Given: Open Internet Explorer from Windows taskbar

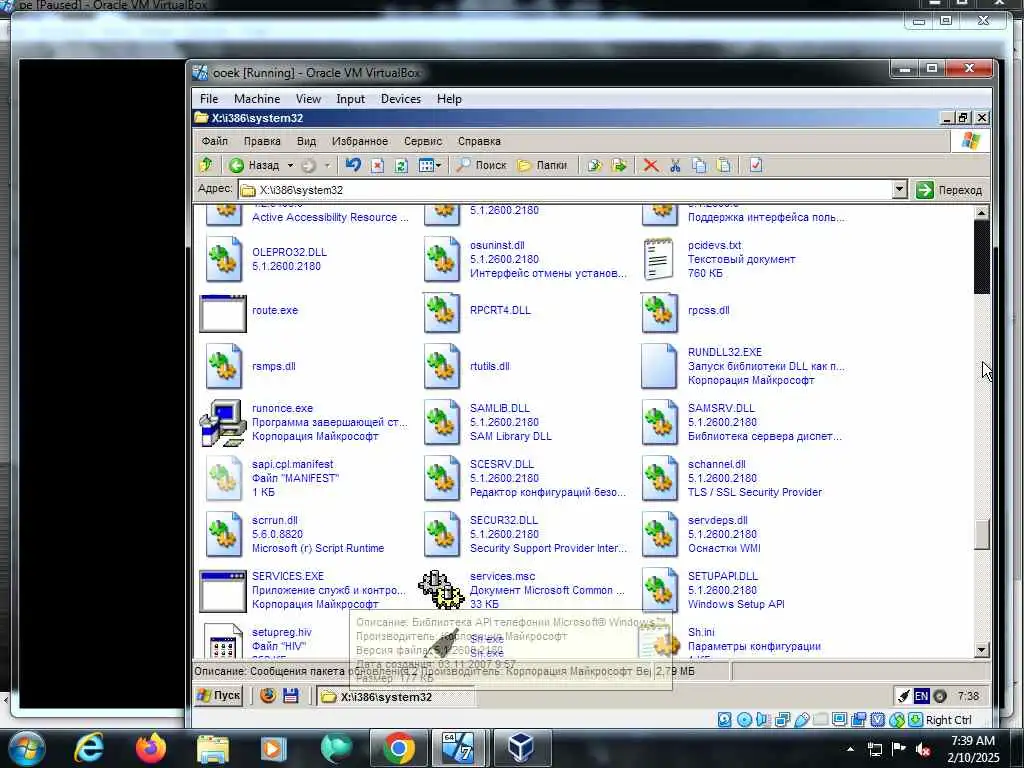Looking at the screenshot, I should [89, 748].
